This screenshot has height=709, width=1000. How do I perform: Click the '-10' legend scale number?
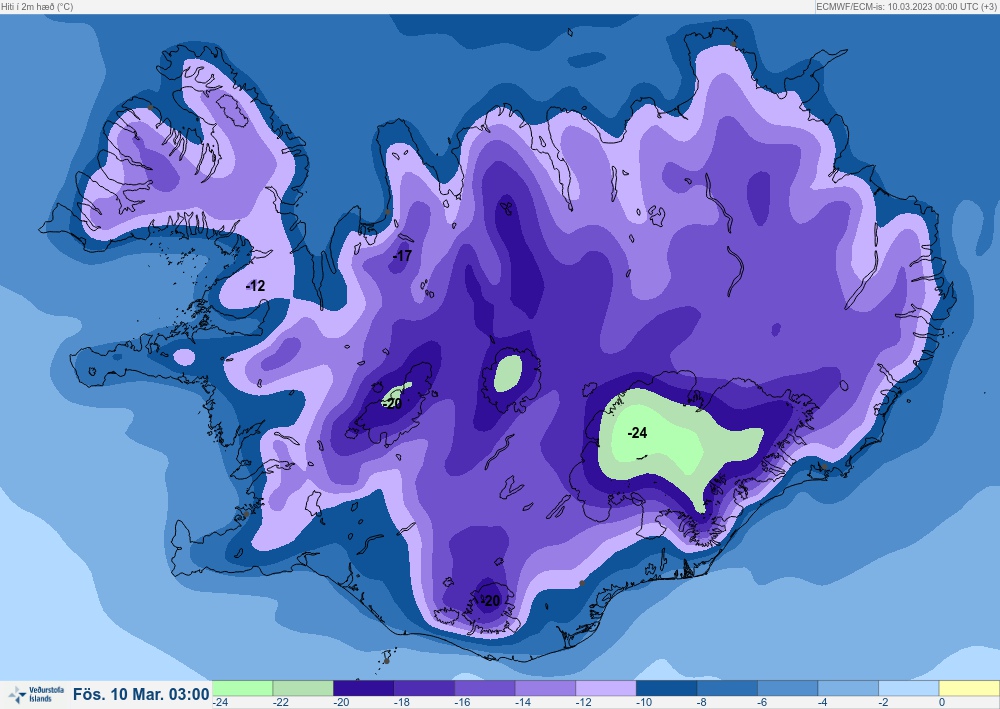point(643,702)
